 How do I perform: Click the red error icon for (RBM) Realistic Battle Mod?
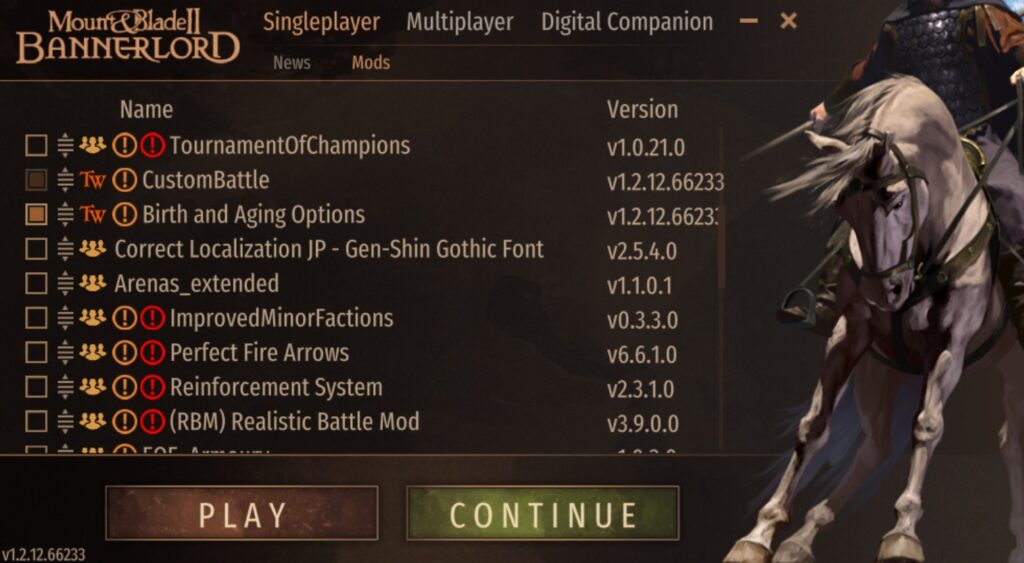click(x=152, y=422)
